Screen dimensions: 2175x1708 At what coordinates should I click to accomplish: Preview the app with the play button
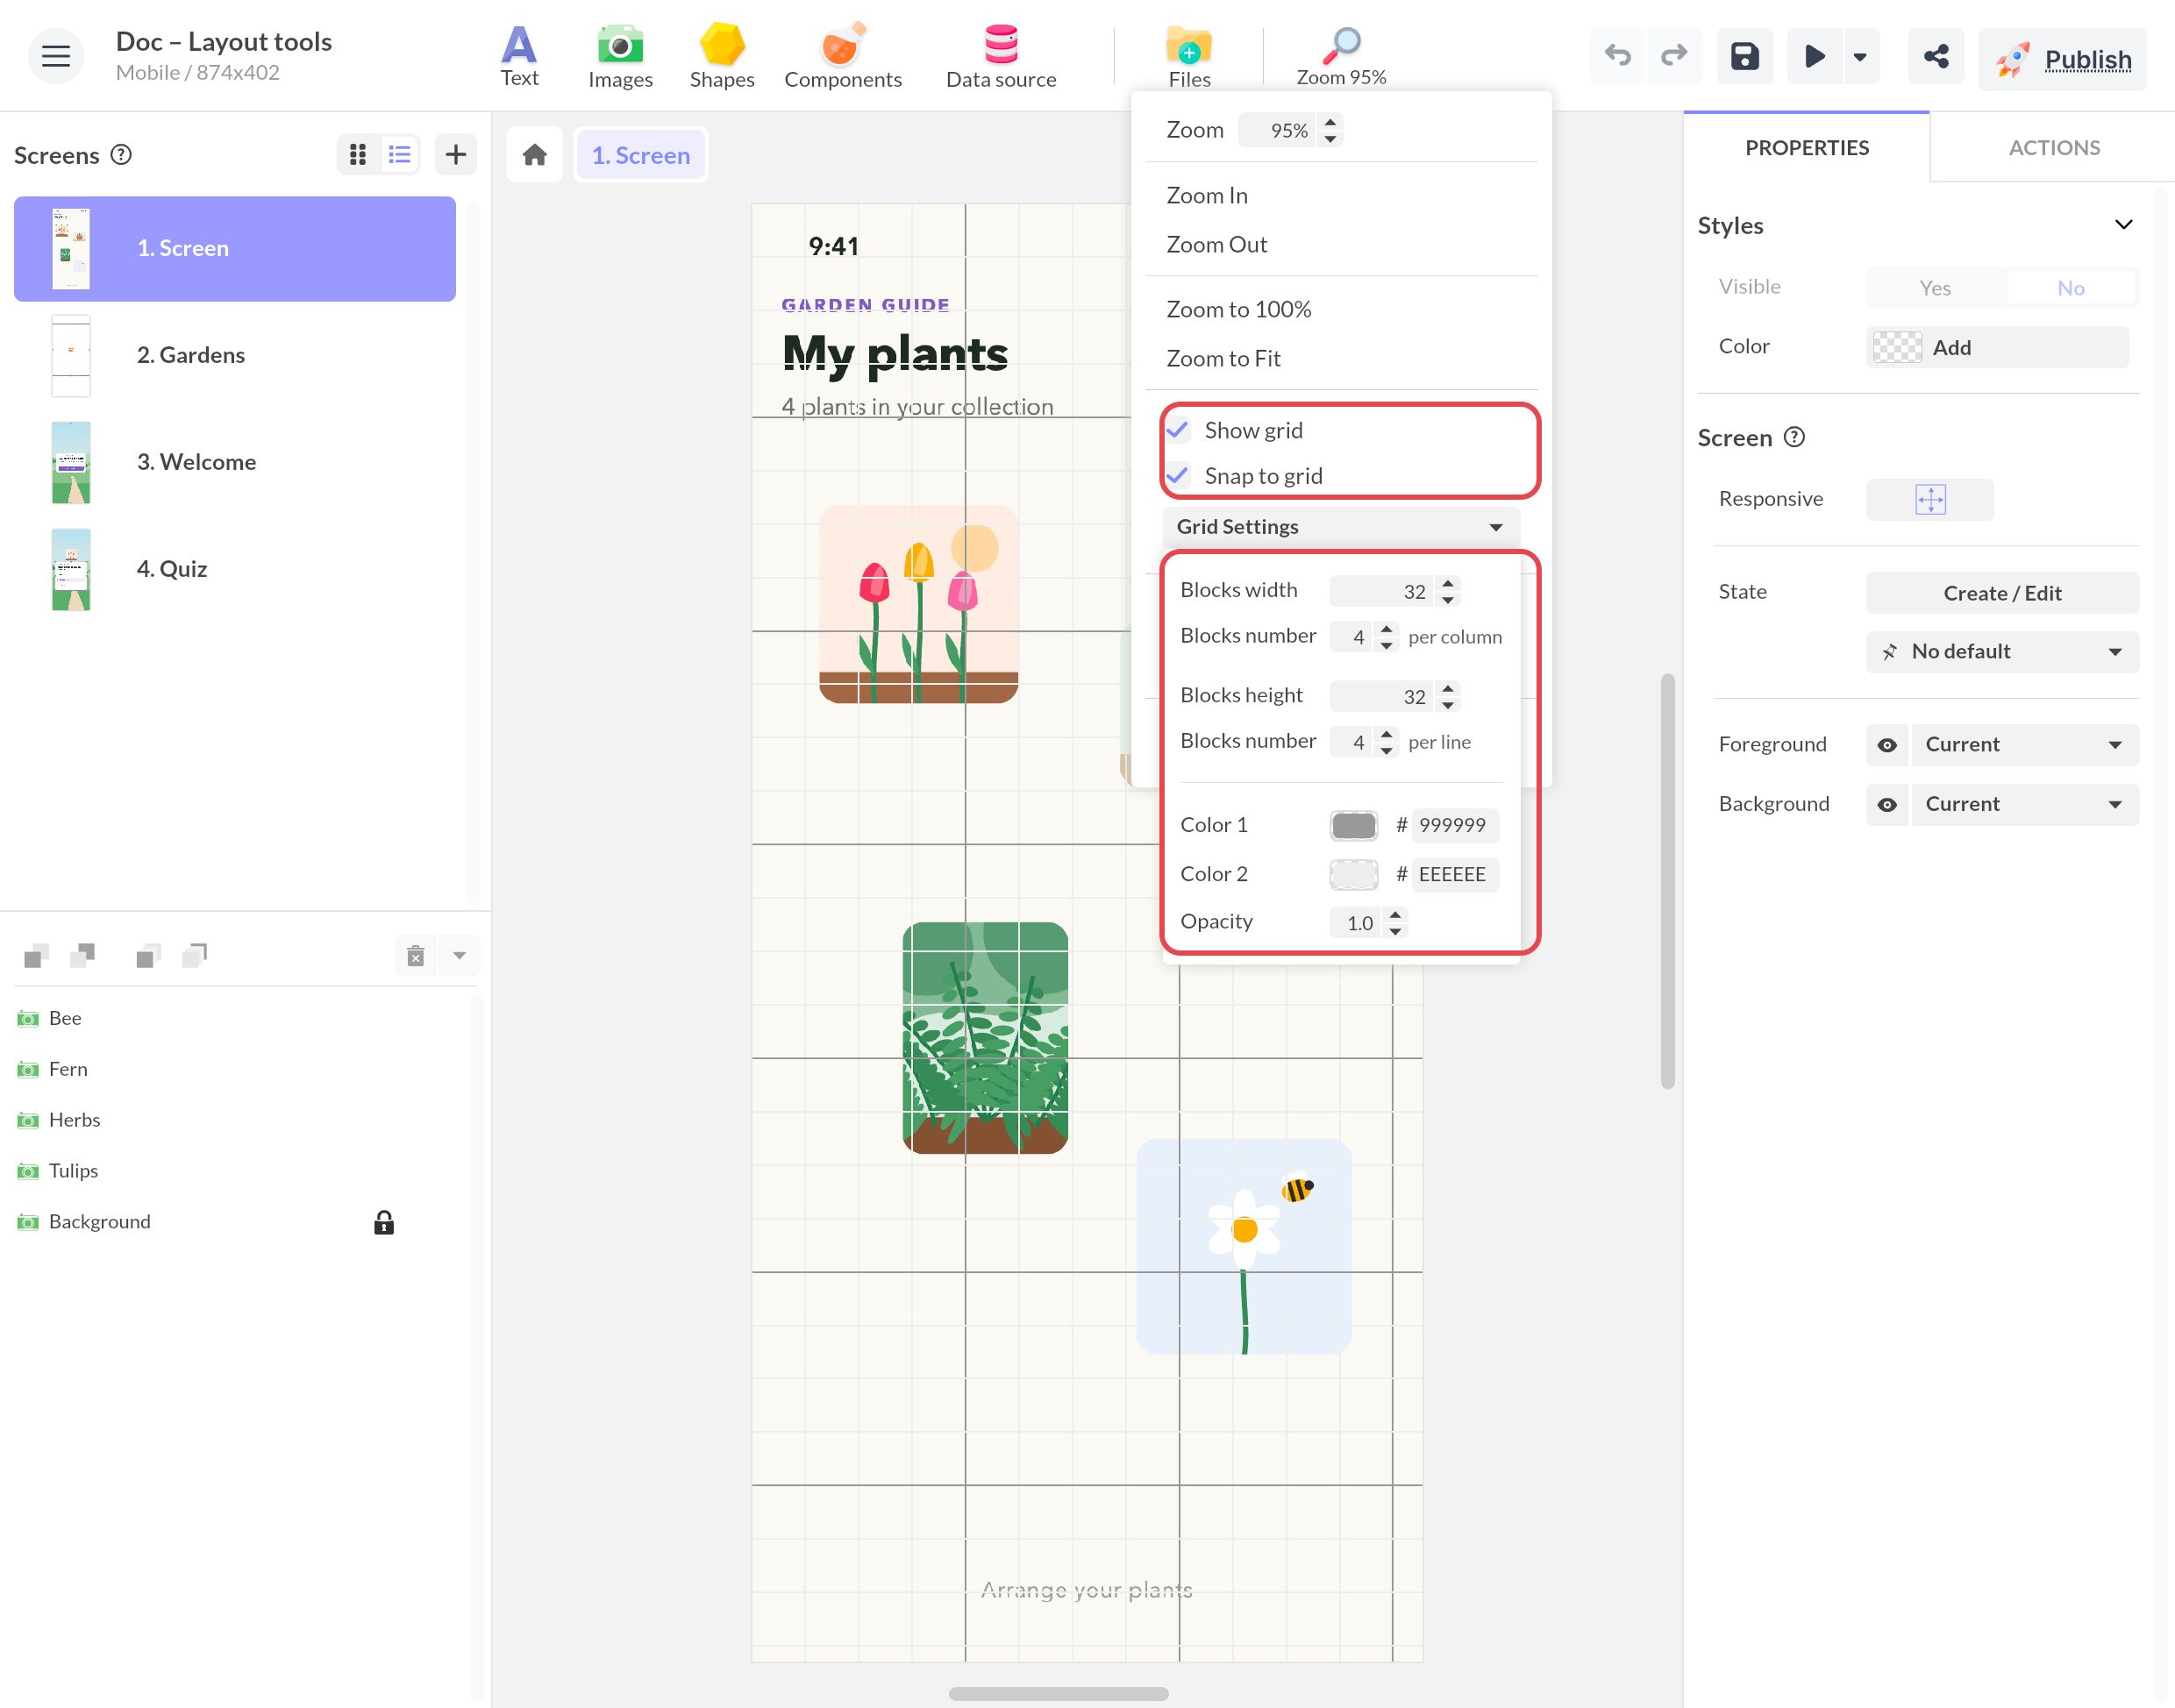pyautogui.click(x=1814, y=56)
